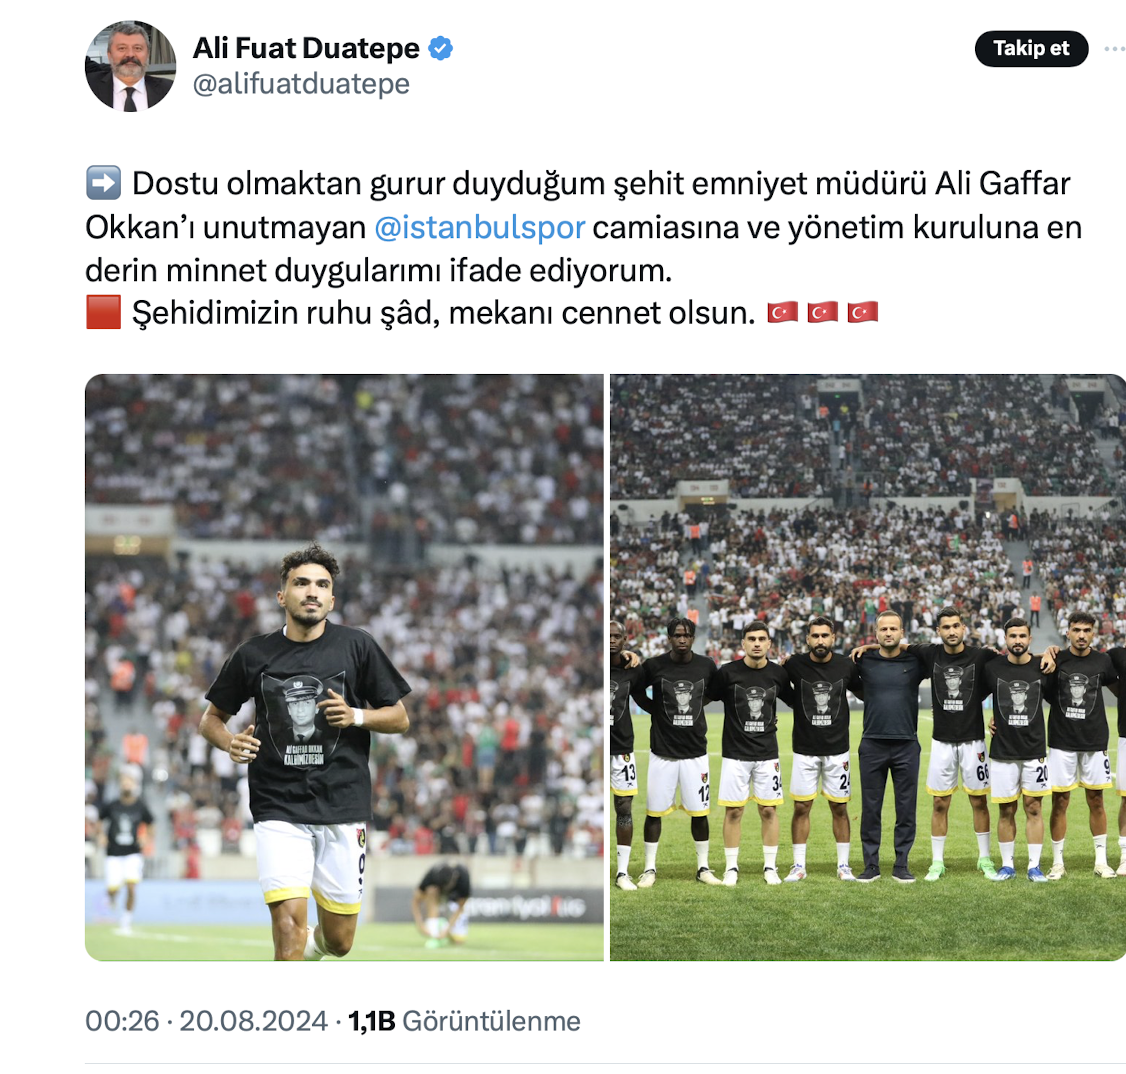This screenshot has width=1126, height=1074.
Task: Click Ali Fuat Duatepe's profile avatar
Action: coord(130,65)
